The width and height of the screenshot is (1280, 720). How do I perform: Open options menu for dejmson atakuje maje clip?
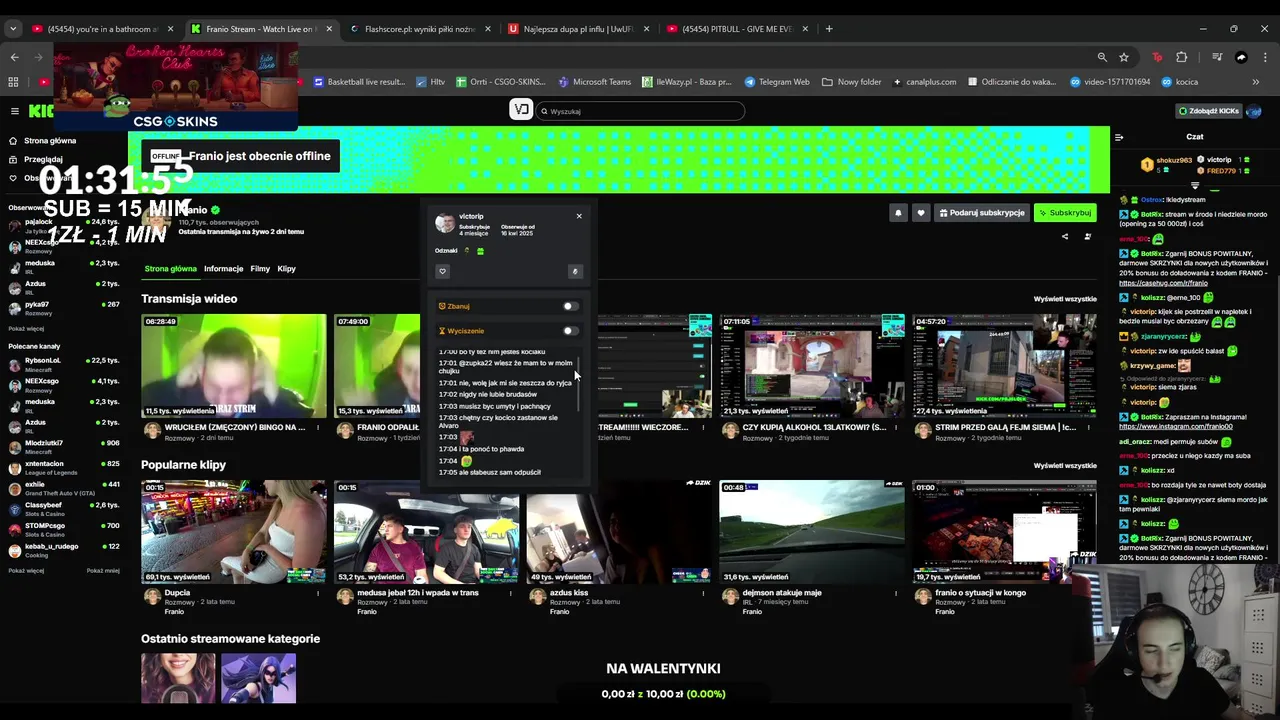(x=896, y=593)
